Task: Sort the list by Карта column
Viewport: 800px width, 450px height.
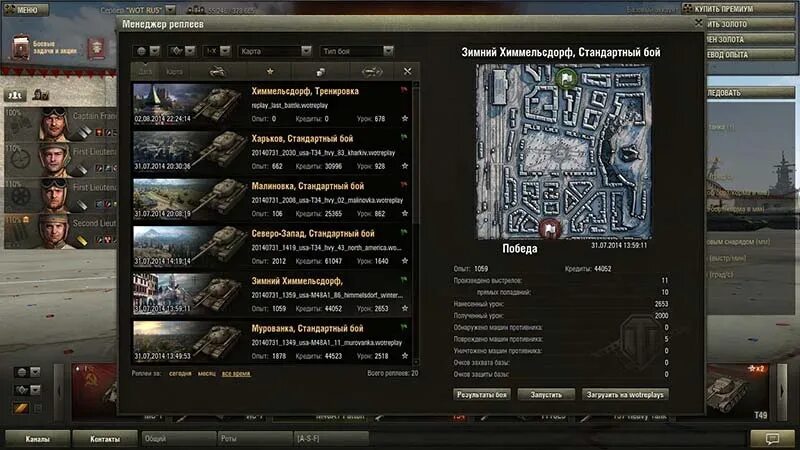Action: (174, 72)
